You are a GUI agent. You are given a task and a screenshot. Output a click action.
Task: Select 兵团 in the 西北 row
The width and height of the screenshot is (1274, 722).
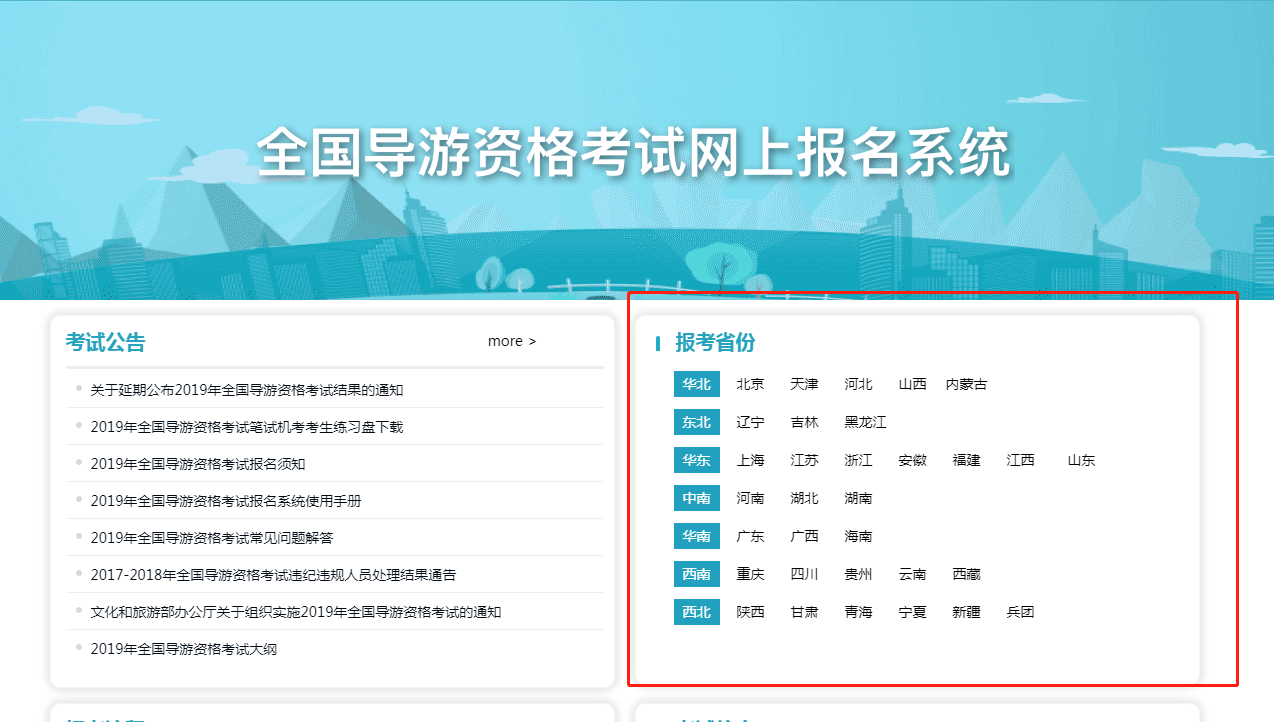click(1020, 612)
